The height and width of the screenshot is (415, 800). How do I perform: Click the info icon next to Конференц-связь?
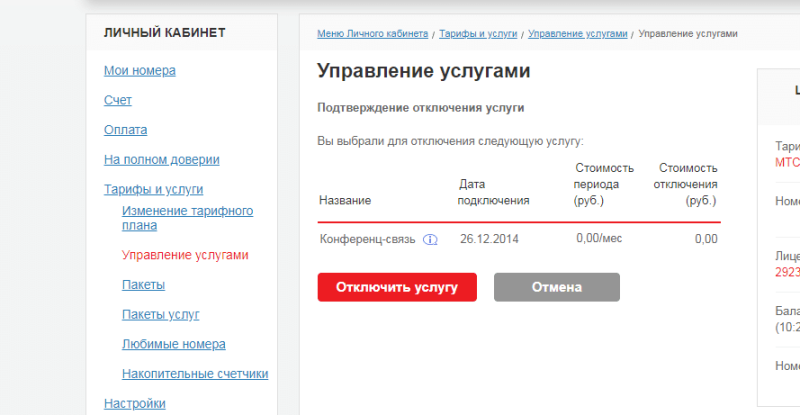click(x=430, y=240)
